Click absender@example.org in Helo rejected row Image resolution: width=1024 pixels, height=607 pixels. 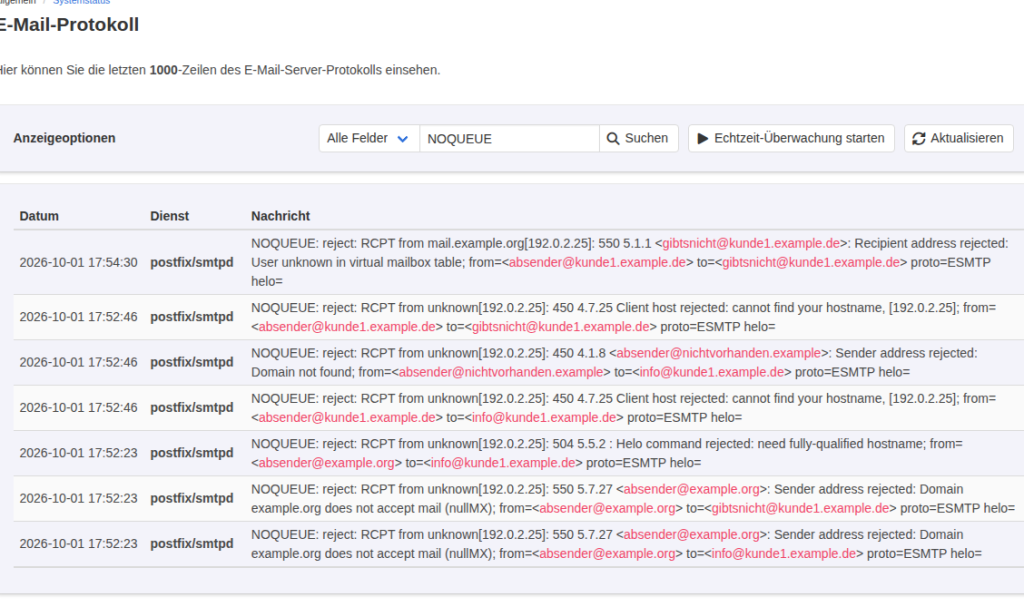[327, 463]
